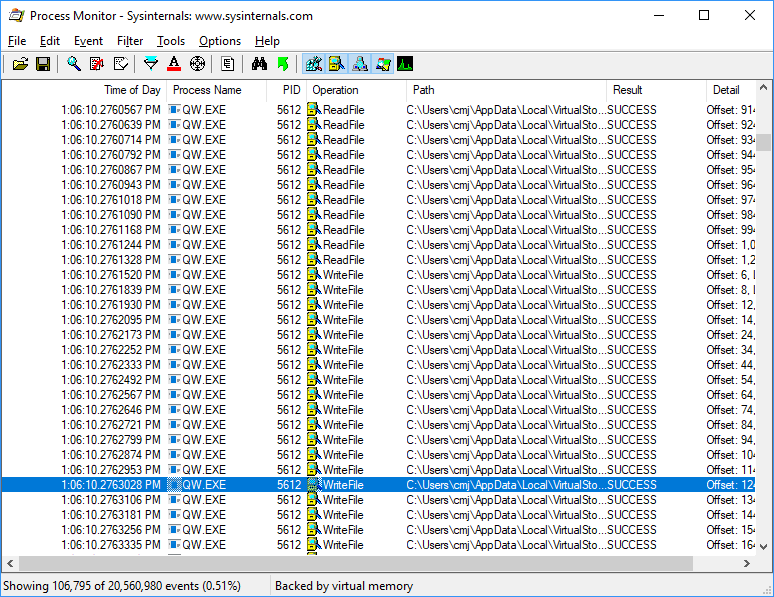Toggle the Autoscroll toolbar icon

point(97,64)
